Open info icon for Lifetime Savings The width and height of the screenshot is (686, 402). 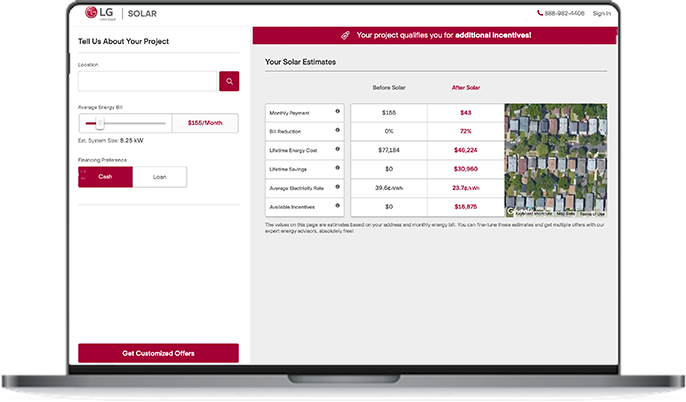(x=337, y=168)
